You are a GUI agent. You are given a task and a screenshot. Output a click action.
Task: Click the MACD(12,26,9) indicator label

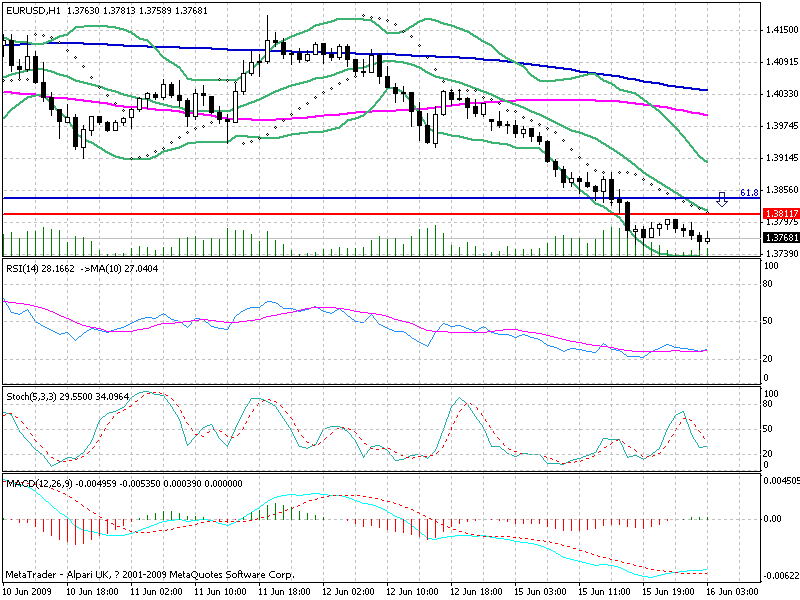pyautogui.click(x=39, y=484)
